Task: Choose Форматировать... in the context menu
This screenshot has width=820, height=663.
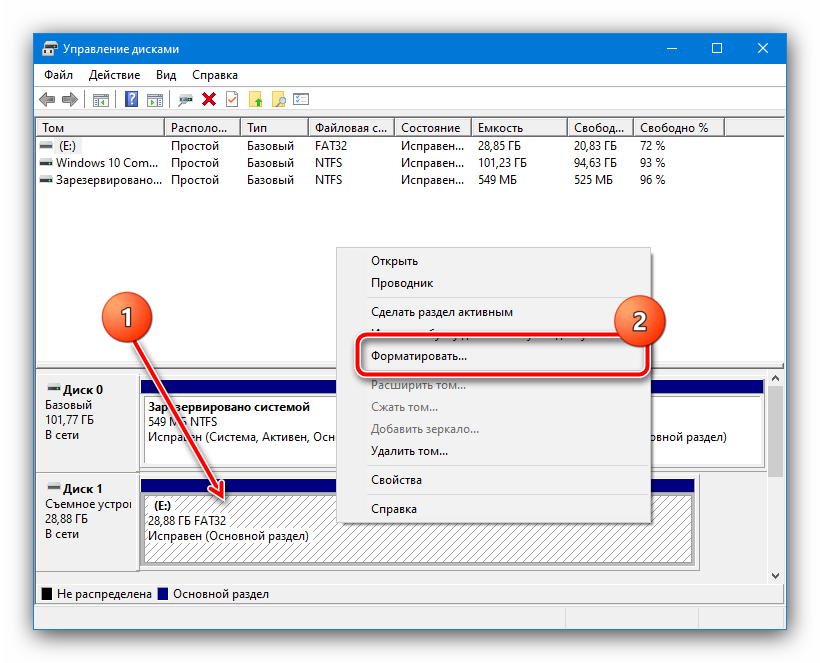Action: (x=419, y=355)
